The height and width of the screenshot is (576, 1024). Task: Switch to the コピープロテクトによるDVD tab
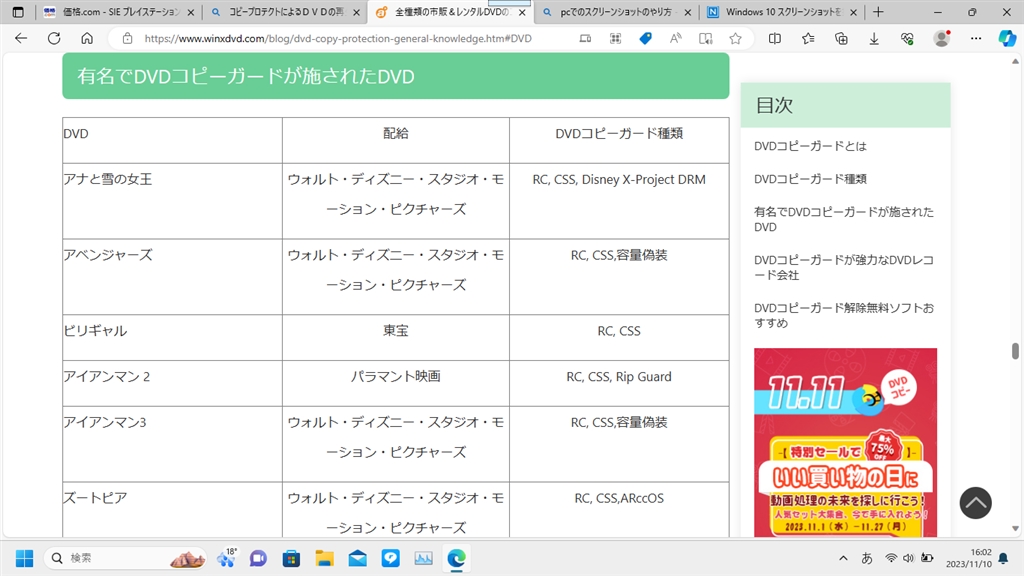coord(285,12)
